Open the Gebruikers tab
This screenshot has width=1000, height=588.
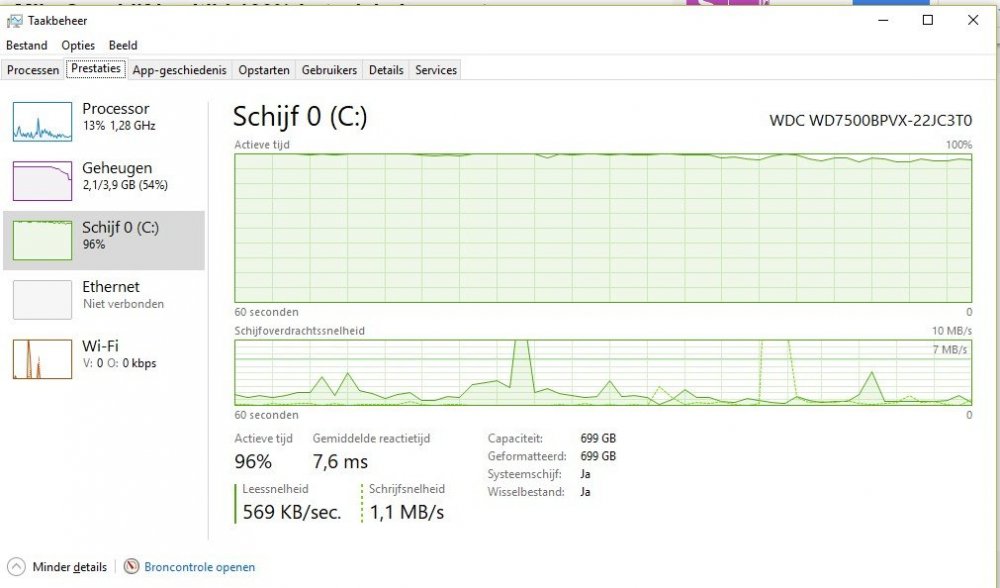point(329,70)
